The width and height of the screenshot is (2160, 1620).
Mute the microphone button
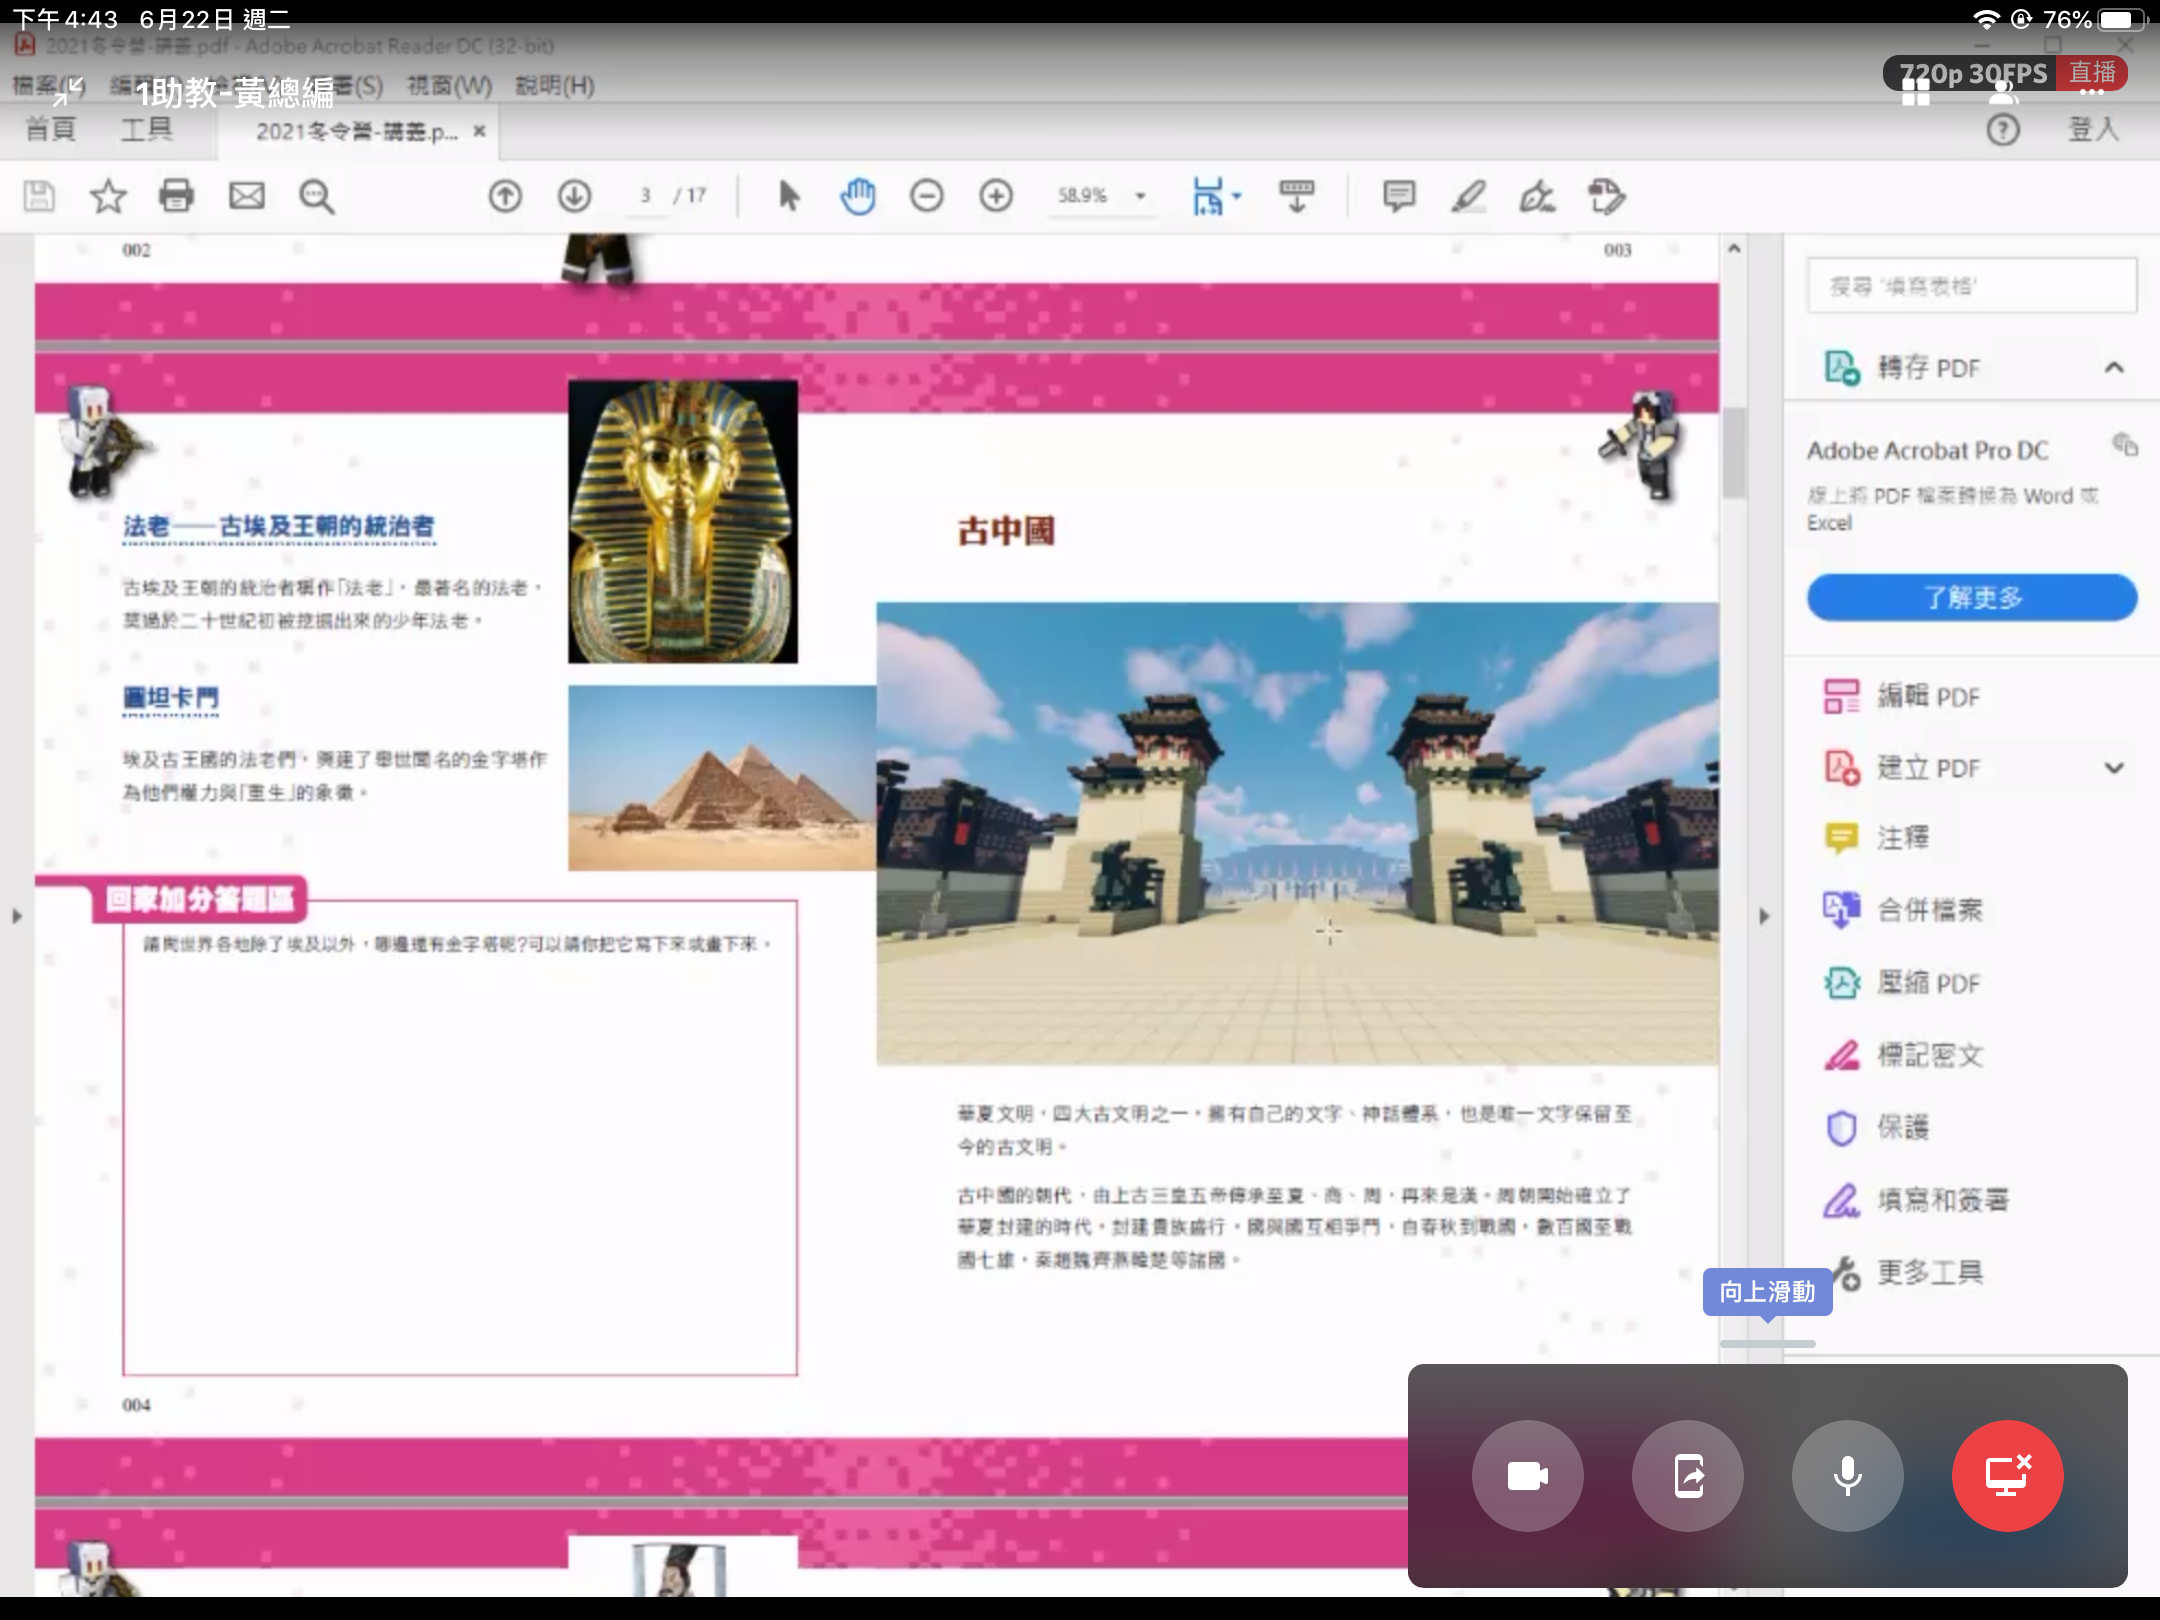1847,1475
